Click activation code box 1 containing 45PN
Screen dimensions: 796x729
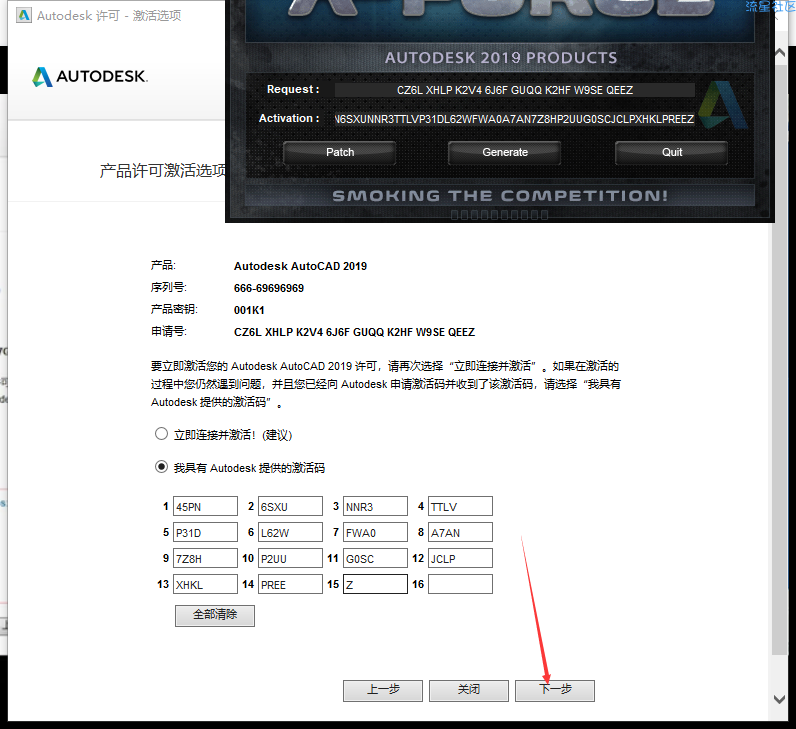point(205,506)
